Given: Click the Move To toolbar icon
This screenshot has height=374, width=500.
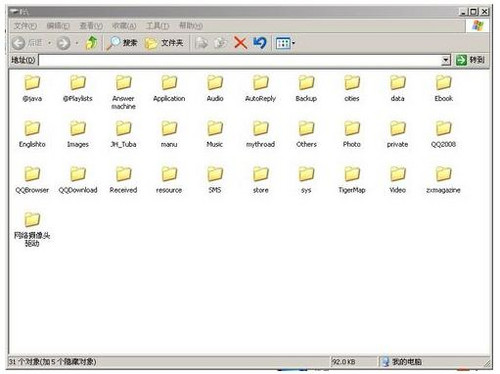Looking at the screenshot, I should [201, 43].
